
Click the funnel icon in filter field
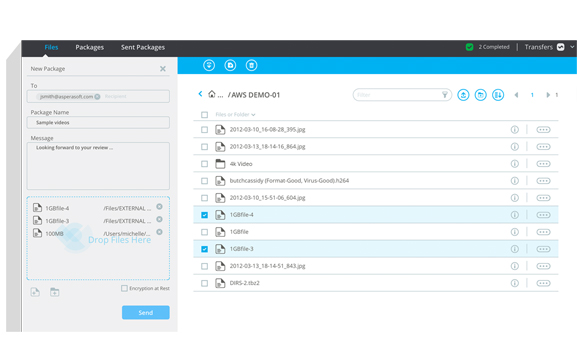[445, 95]
